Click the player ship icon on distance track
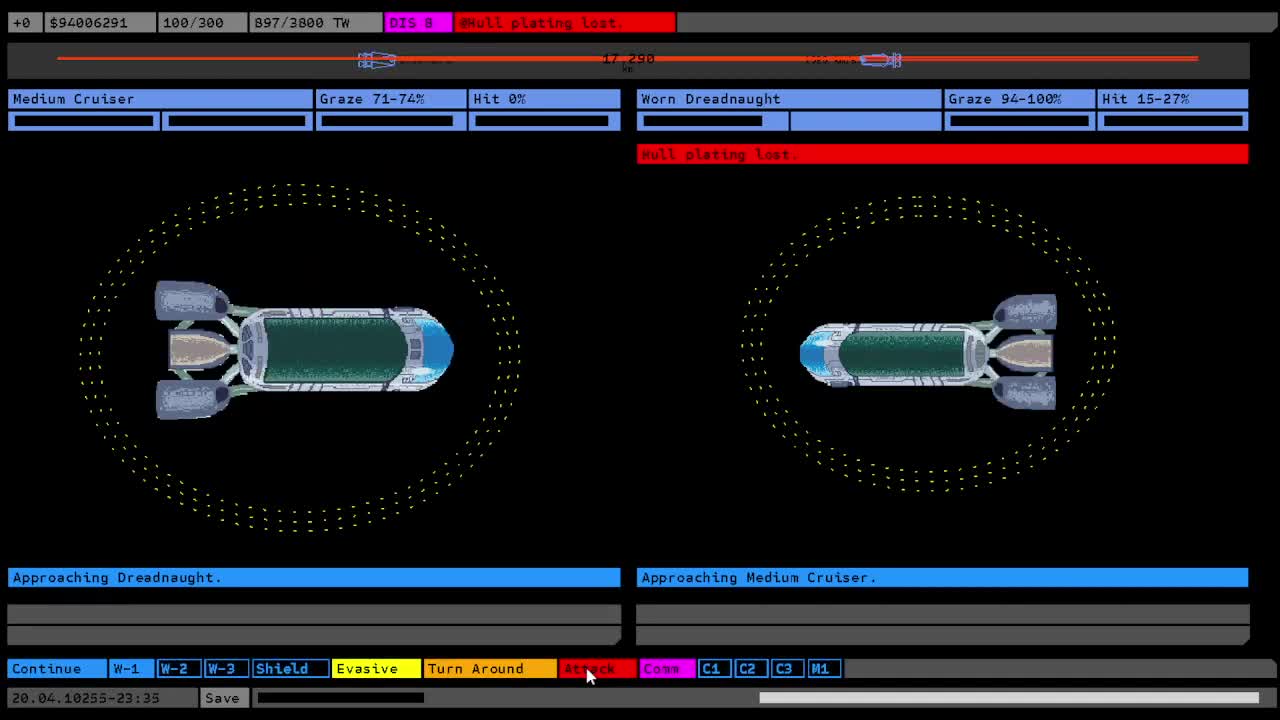Viewport: 1280px width, 720px height. (377, 60)
